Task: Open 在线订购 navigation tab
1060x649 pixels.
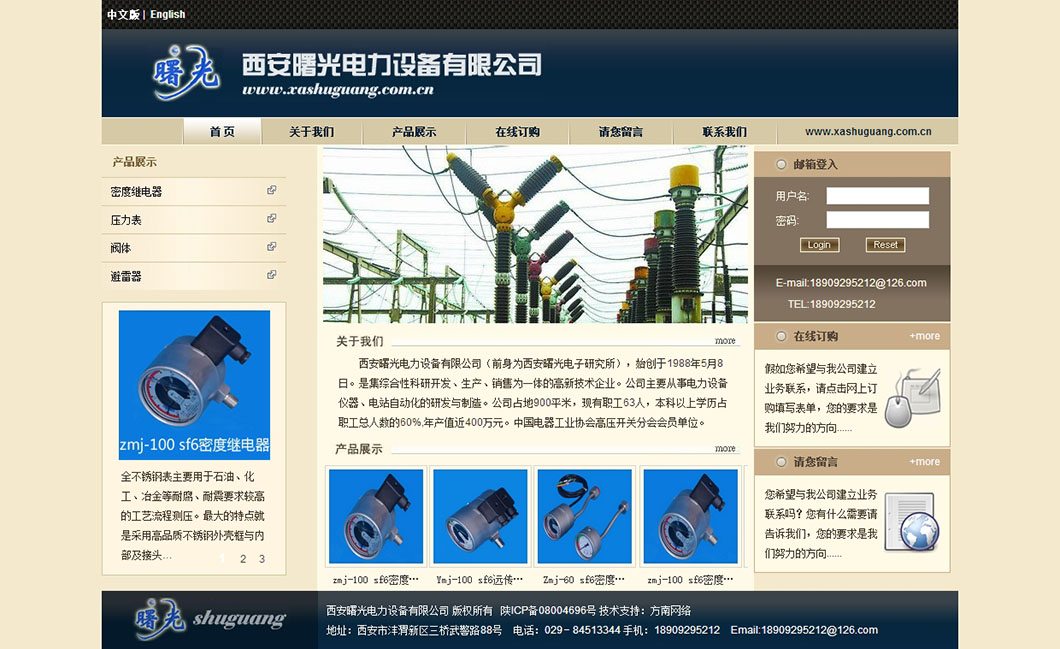Action: point(518,132)
